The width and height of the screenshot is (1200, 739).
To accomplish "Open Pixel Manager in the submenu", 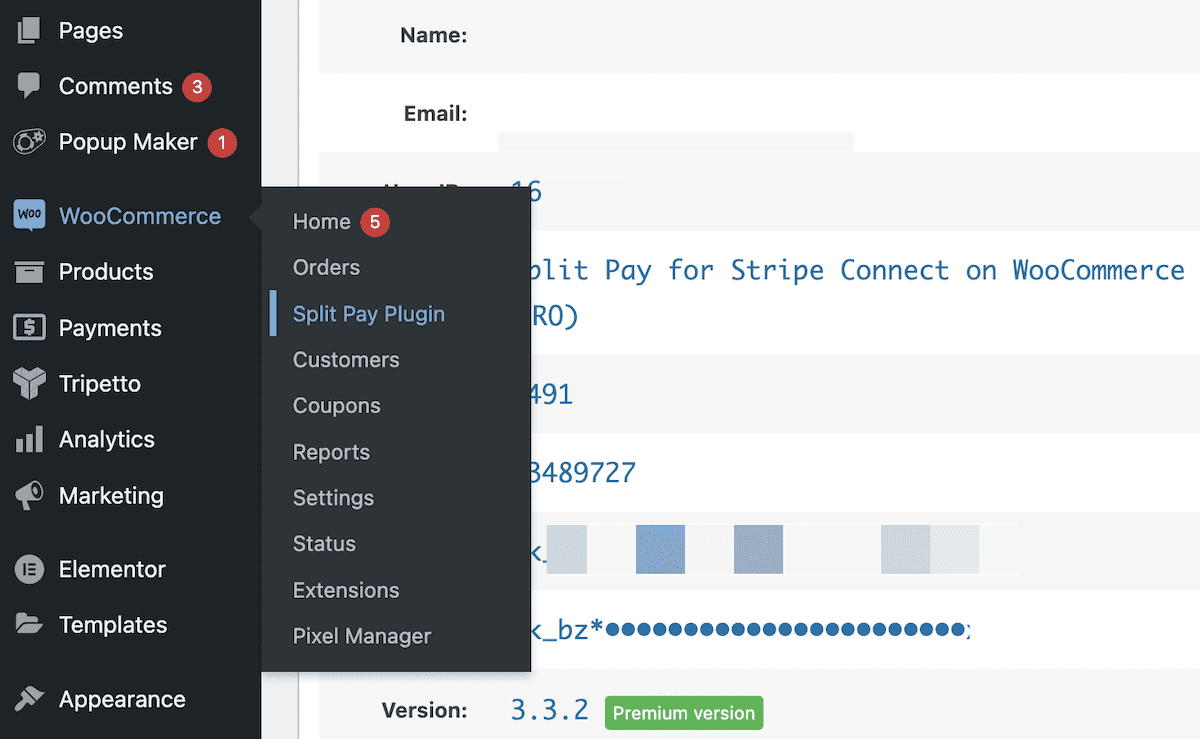I will (x=362, y=636).
